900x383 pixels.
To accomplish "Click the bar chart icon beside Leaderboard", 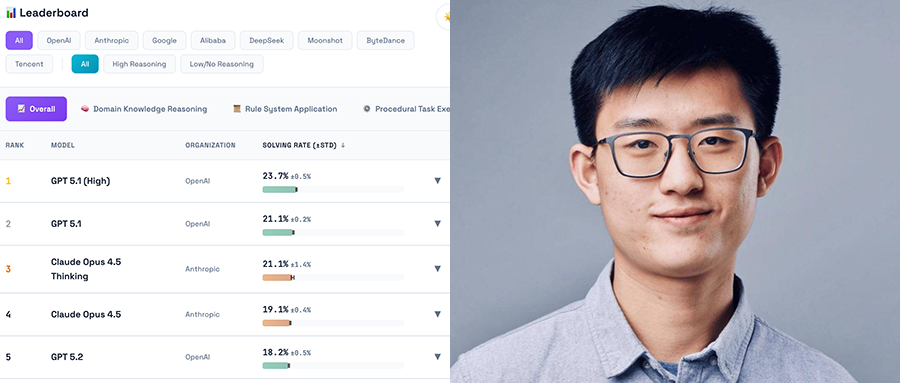I will (11, 13).
